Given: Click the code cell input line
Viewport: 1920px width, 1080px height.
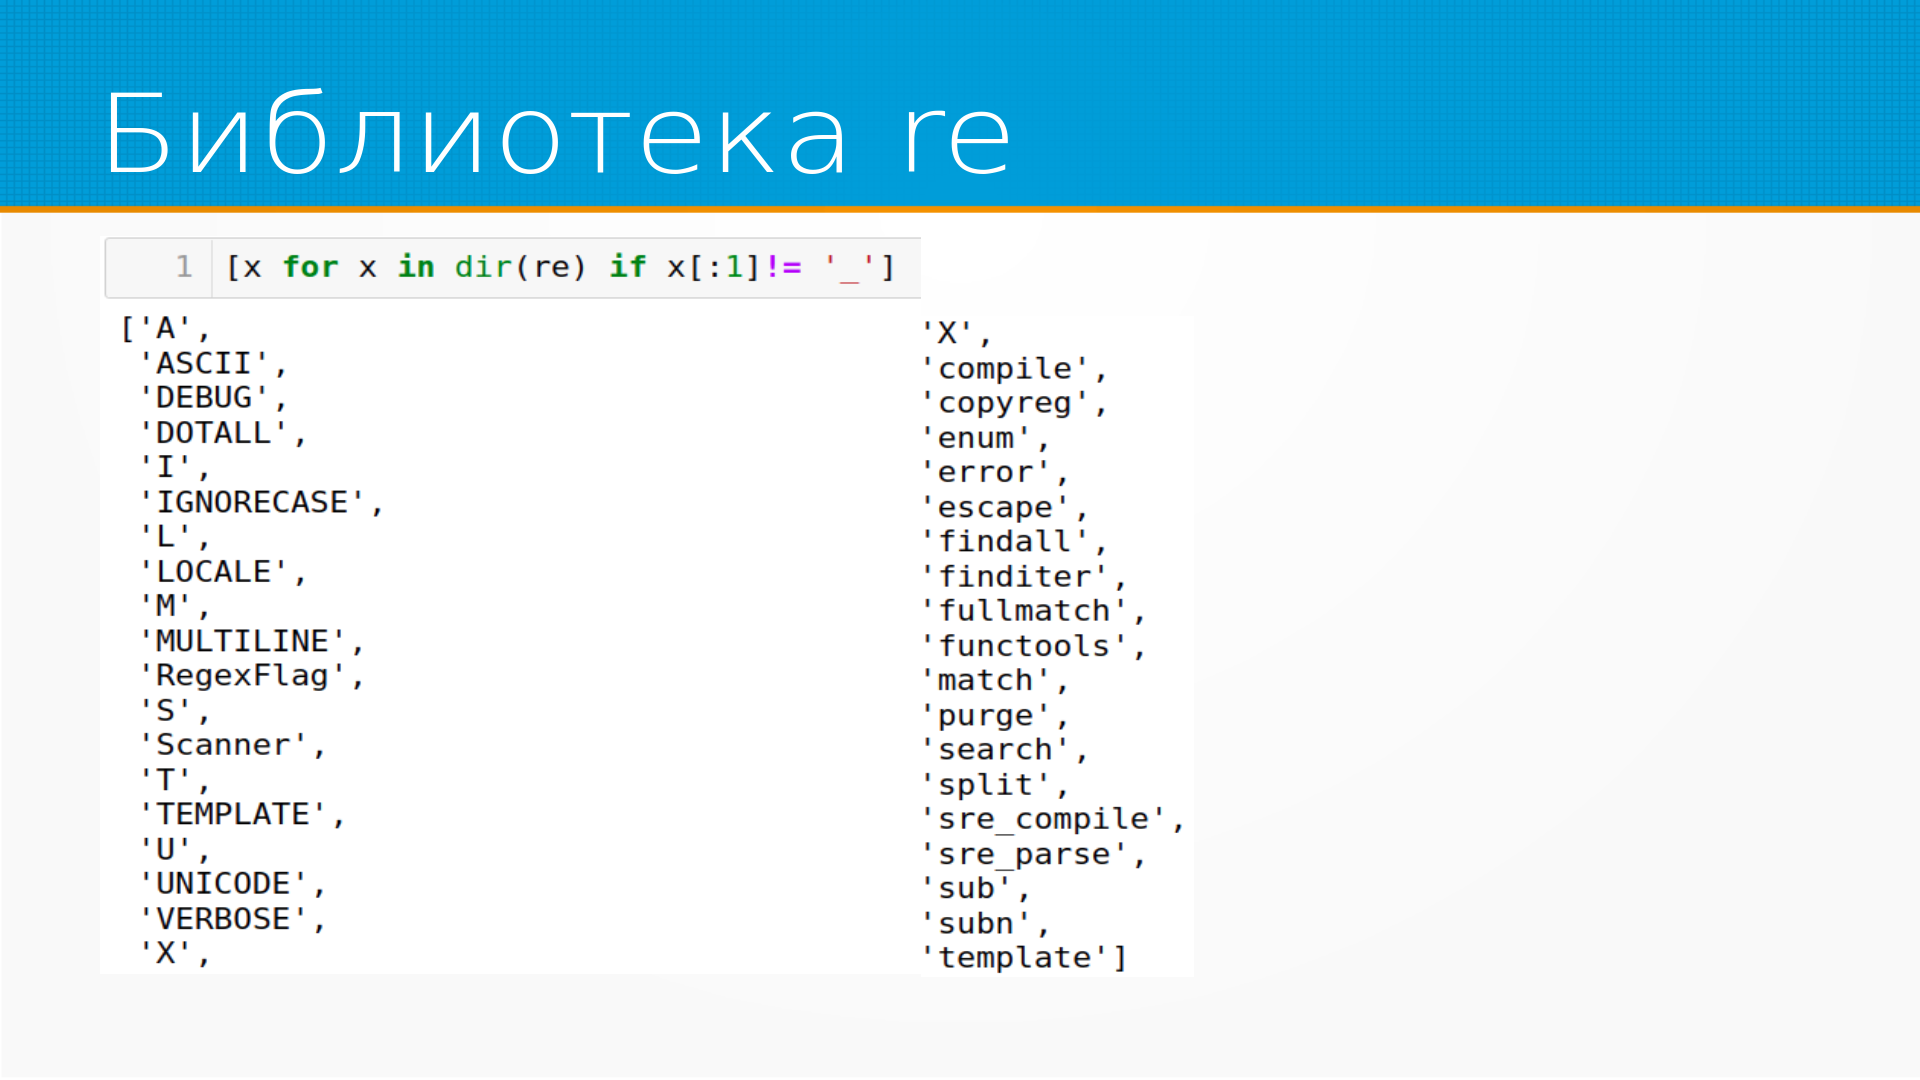Looking at the screenshot, I should click(560, 267).
